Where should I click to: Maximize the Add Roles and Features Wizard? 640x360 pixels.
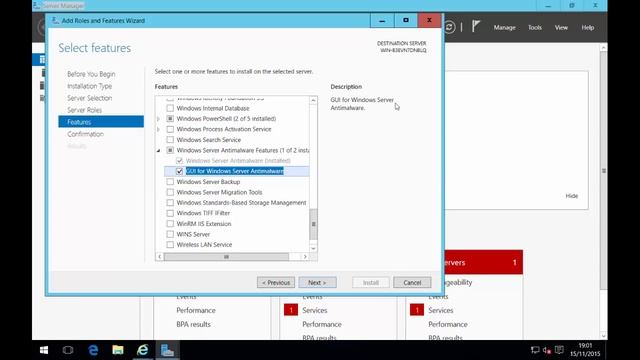(x=406, y=20)
